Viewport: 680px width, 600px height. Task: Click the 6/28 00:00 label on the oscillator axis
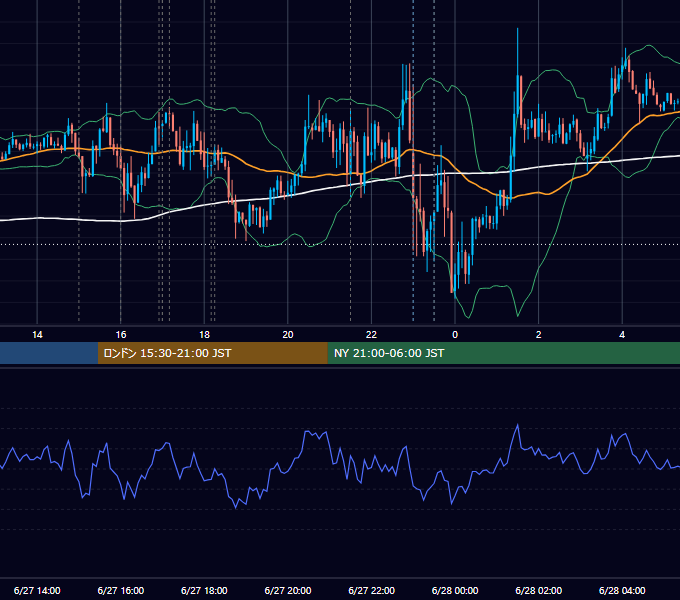[455, 590]
